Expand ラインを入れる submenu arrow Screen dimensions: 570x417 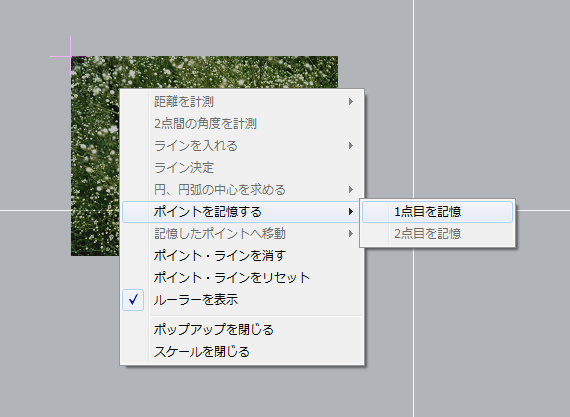(x=350, y=145)
